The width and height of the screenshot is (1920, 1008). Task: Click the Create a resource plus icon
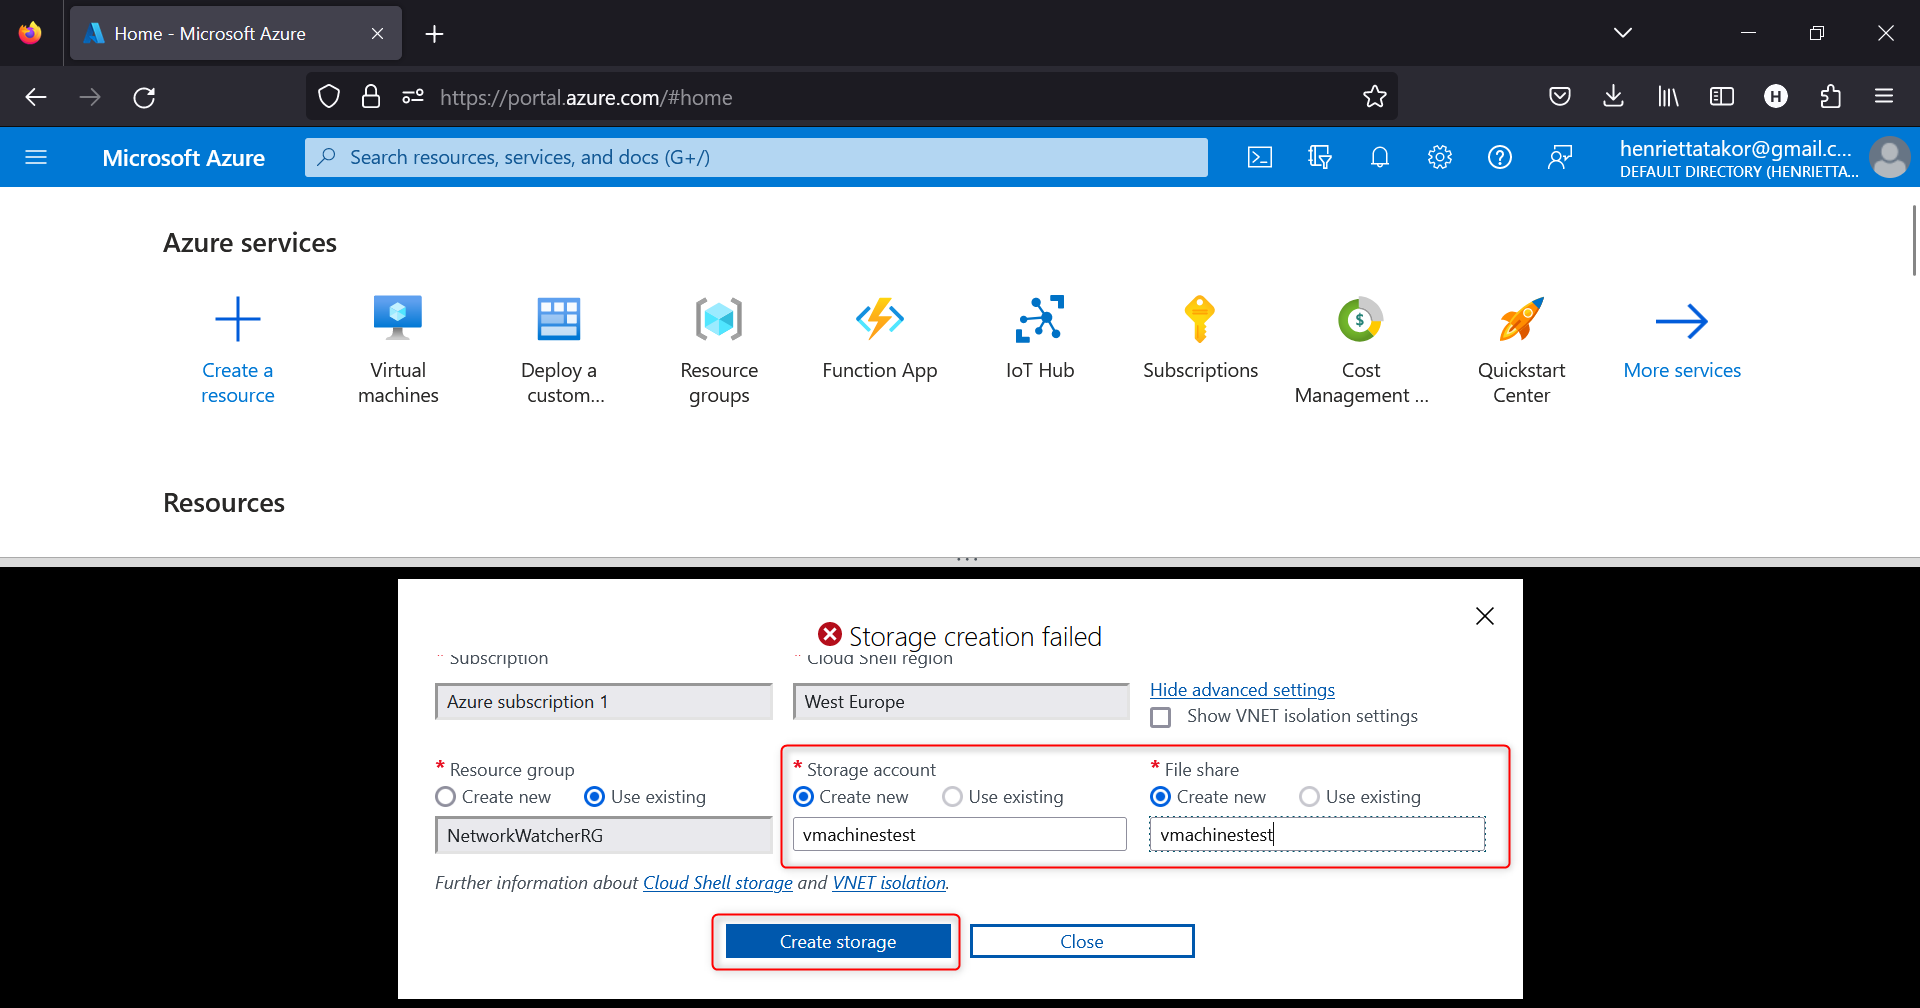[238, 320]
